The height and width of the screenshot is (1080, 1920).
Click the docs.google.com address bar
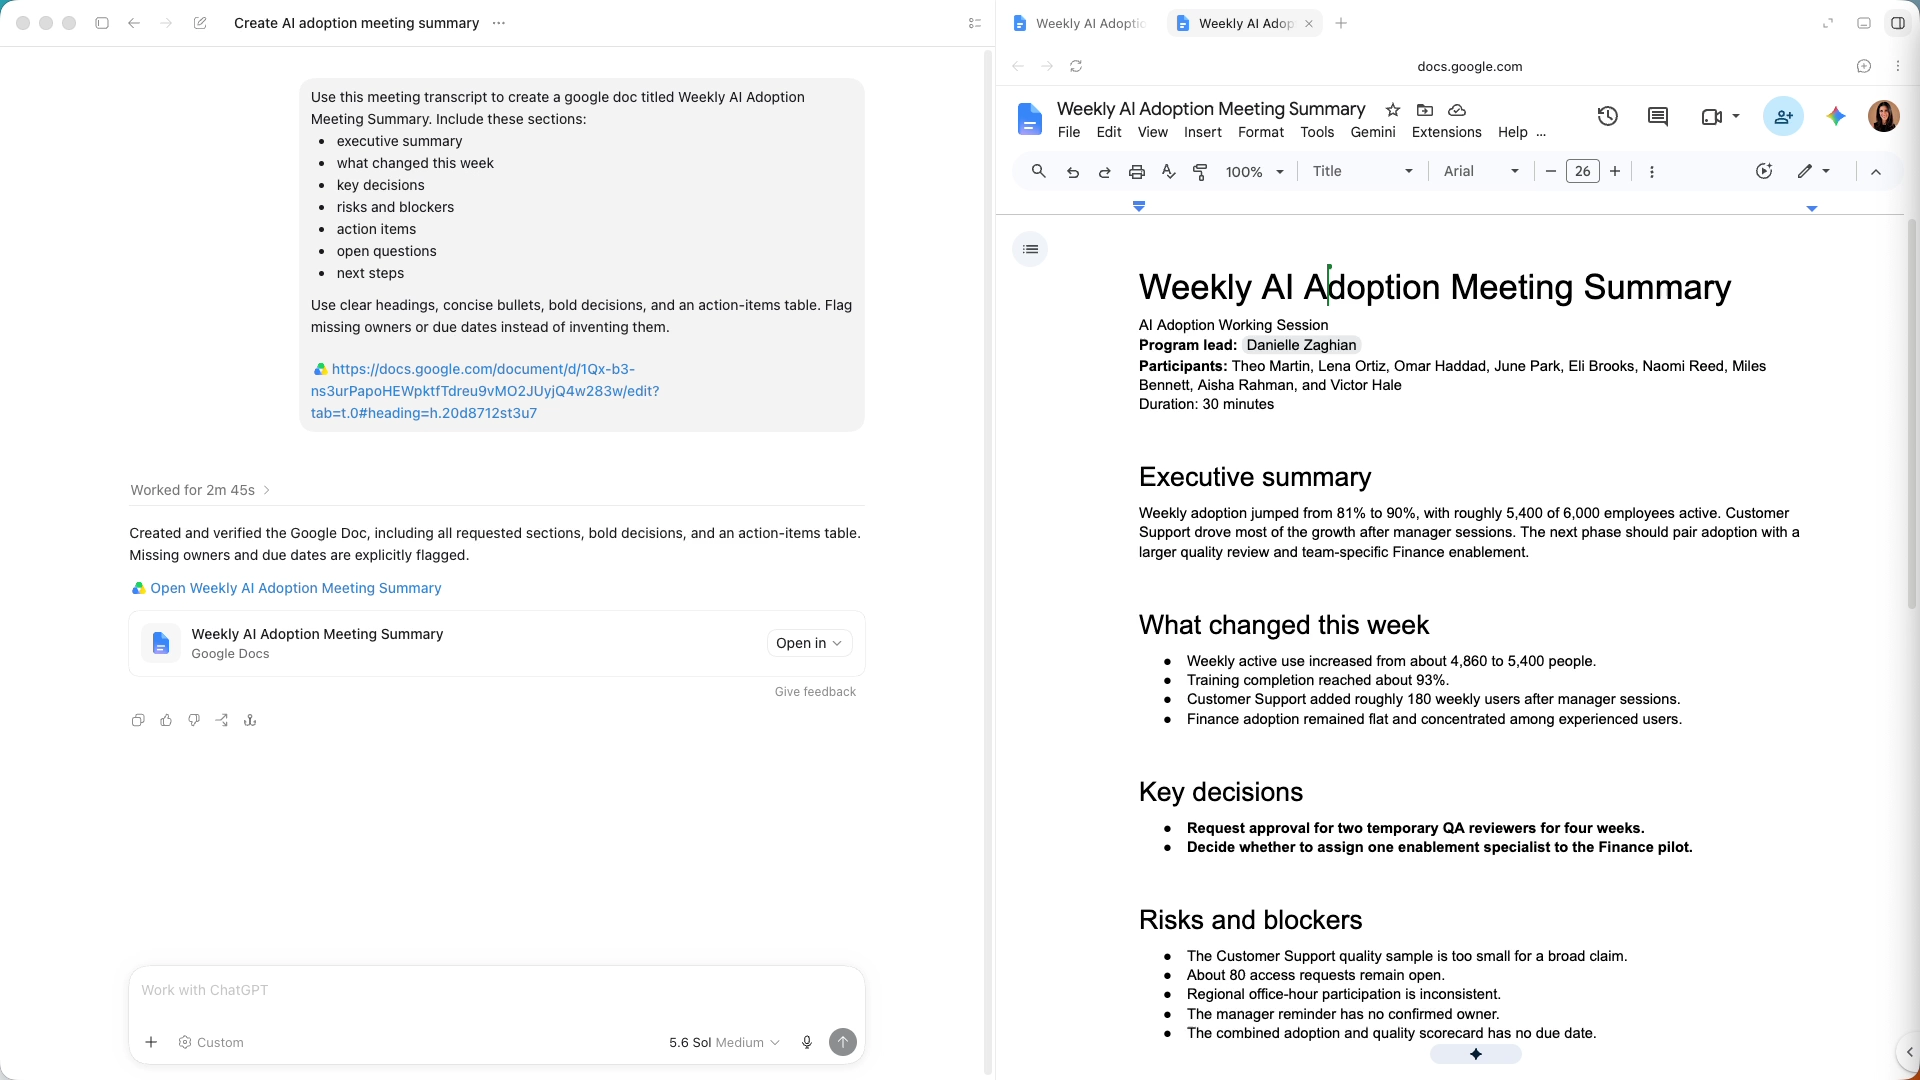tap(1469, 66)
